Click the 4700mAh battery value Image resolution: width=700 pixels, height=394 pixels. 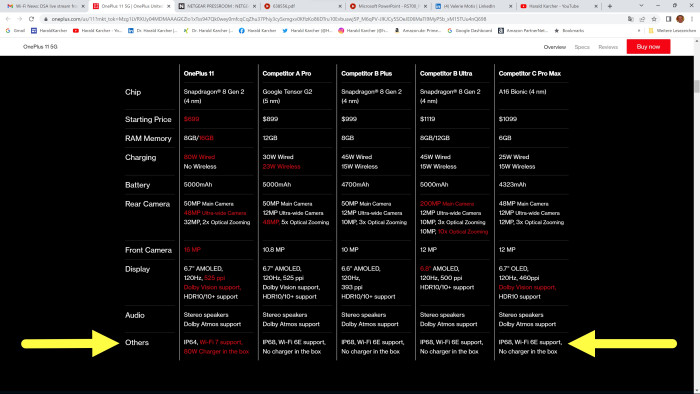point(355,184)
